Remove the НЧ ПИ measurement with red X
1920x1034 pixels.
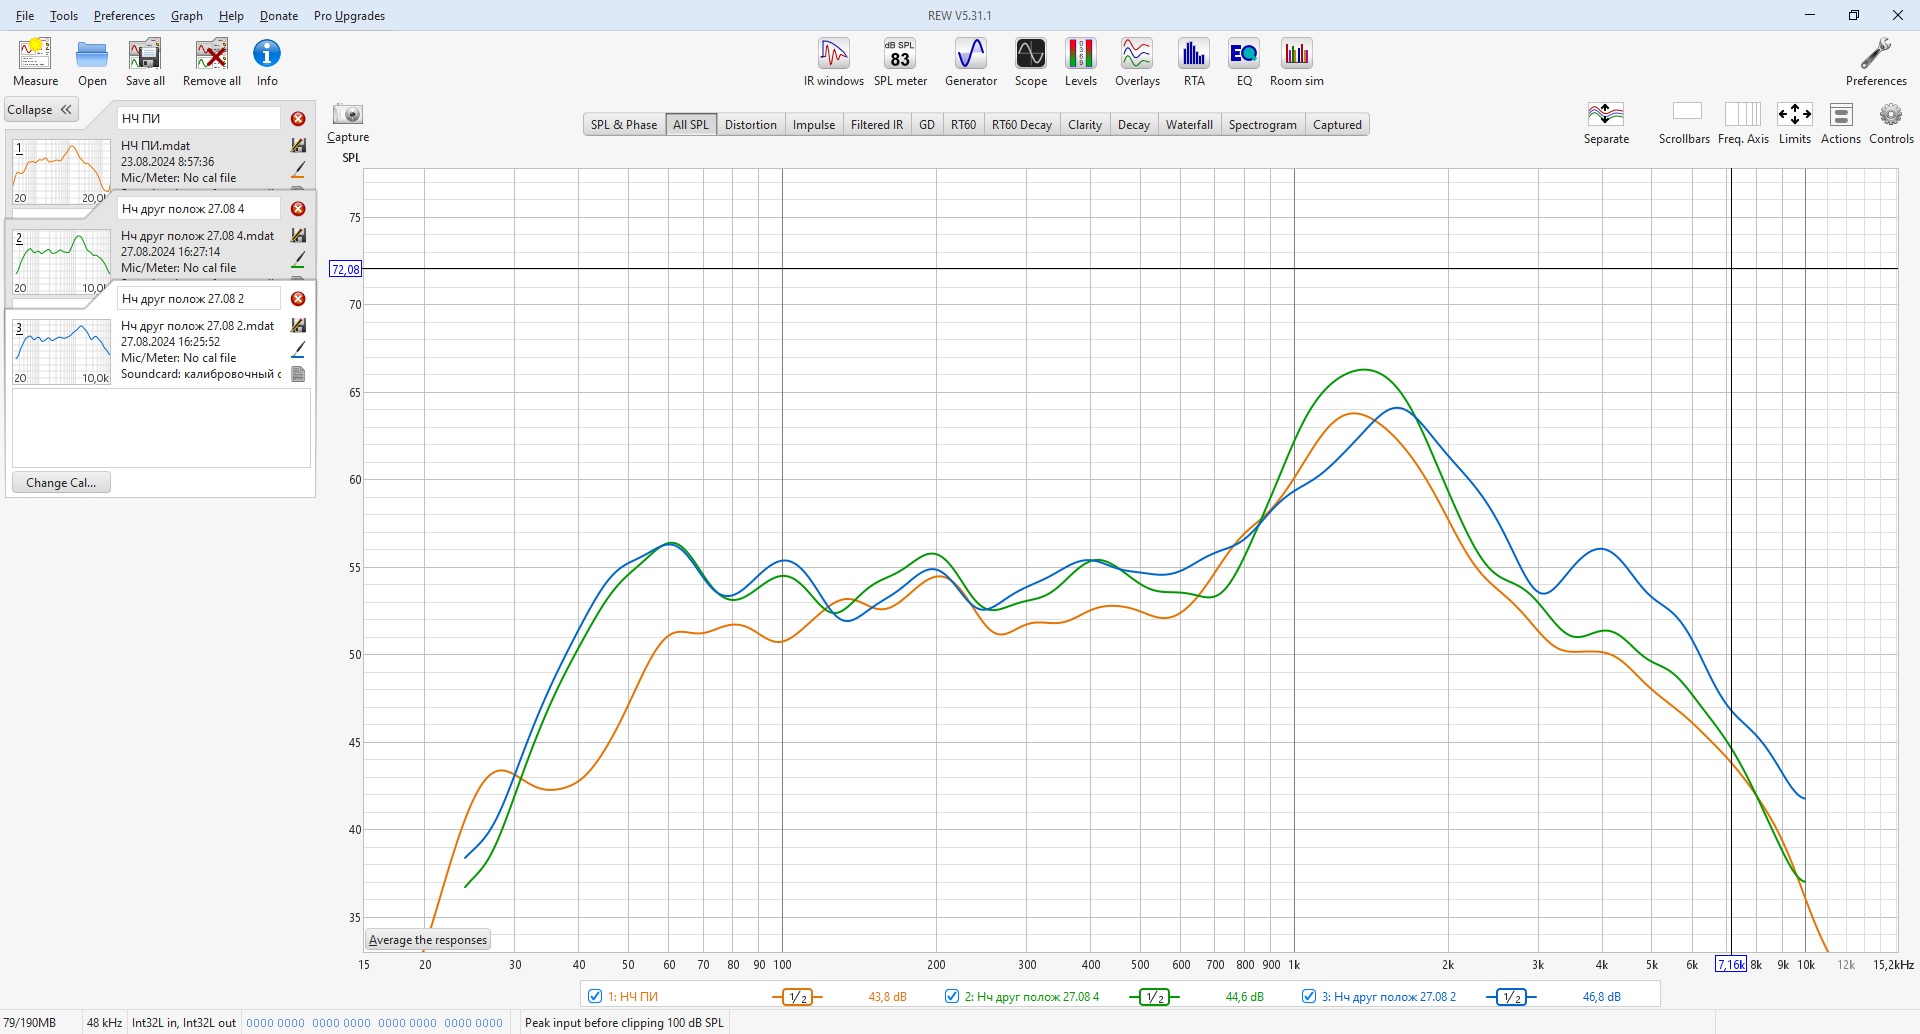click(298, 119)
